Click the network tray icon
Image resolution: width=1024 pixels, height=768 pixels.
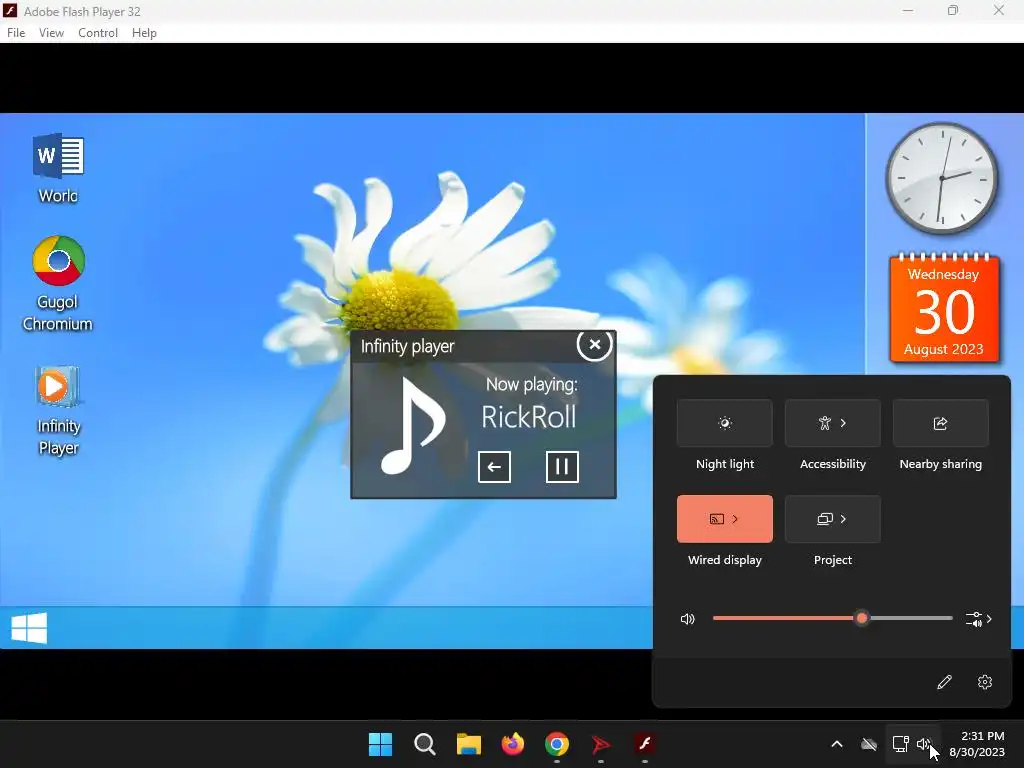[x=901, y=744]
